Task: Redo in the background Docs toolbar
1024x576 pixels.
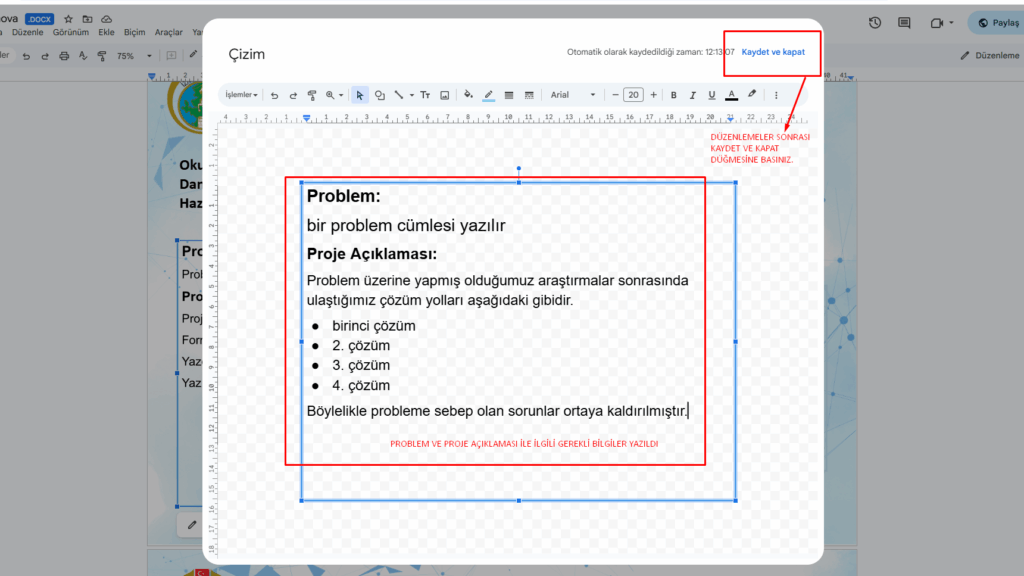Action: point(45,56)
